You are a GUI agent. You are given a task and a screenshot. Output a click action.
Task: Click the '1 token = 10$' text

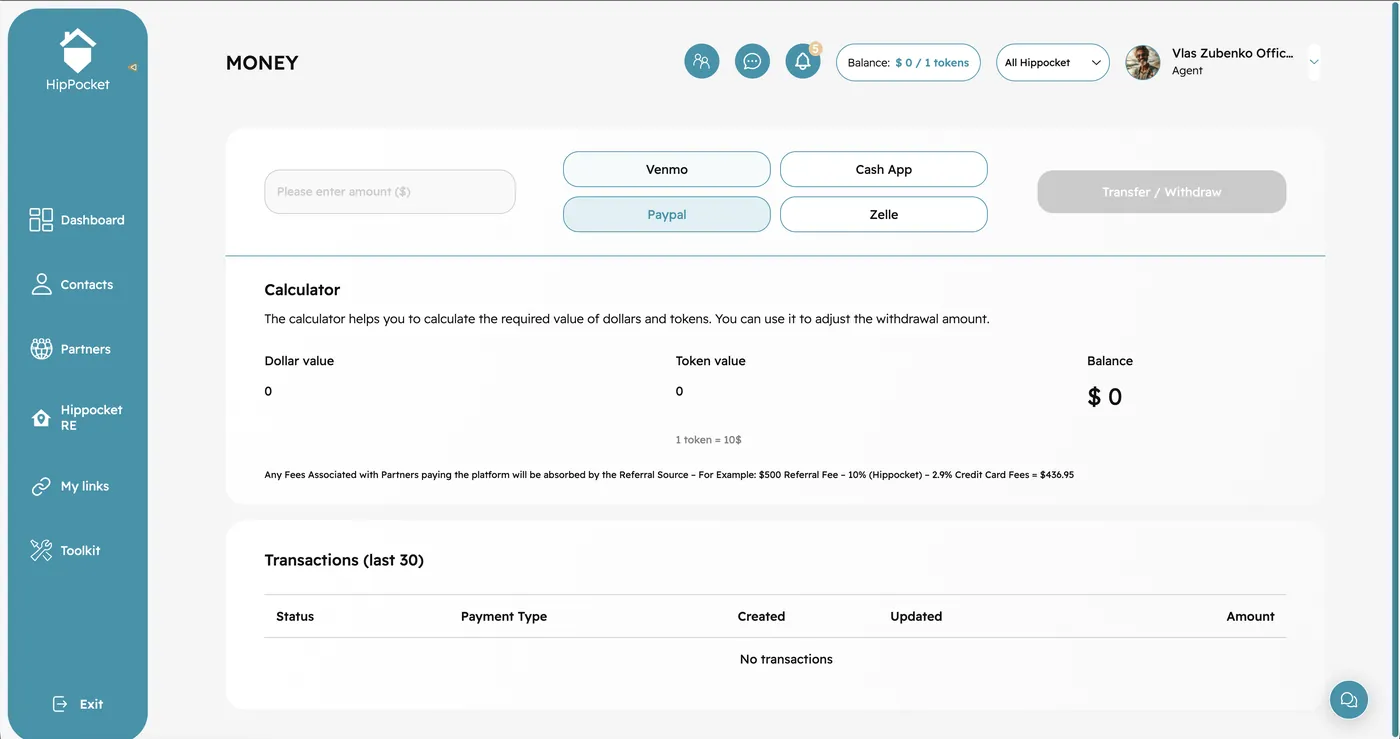[709, 440]
